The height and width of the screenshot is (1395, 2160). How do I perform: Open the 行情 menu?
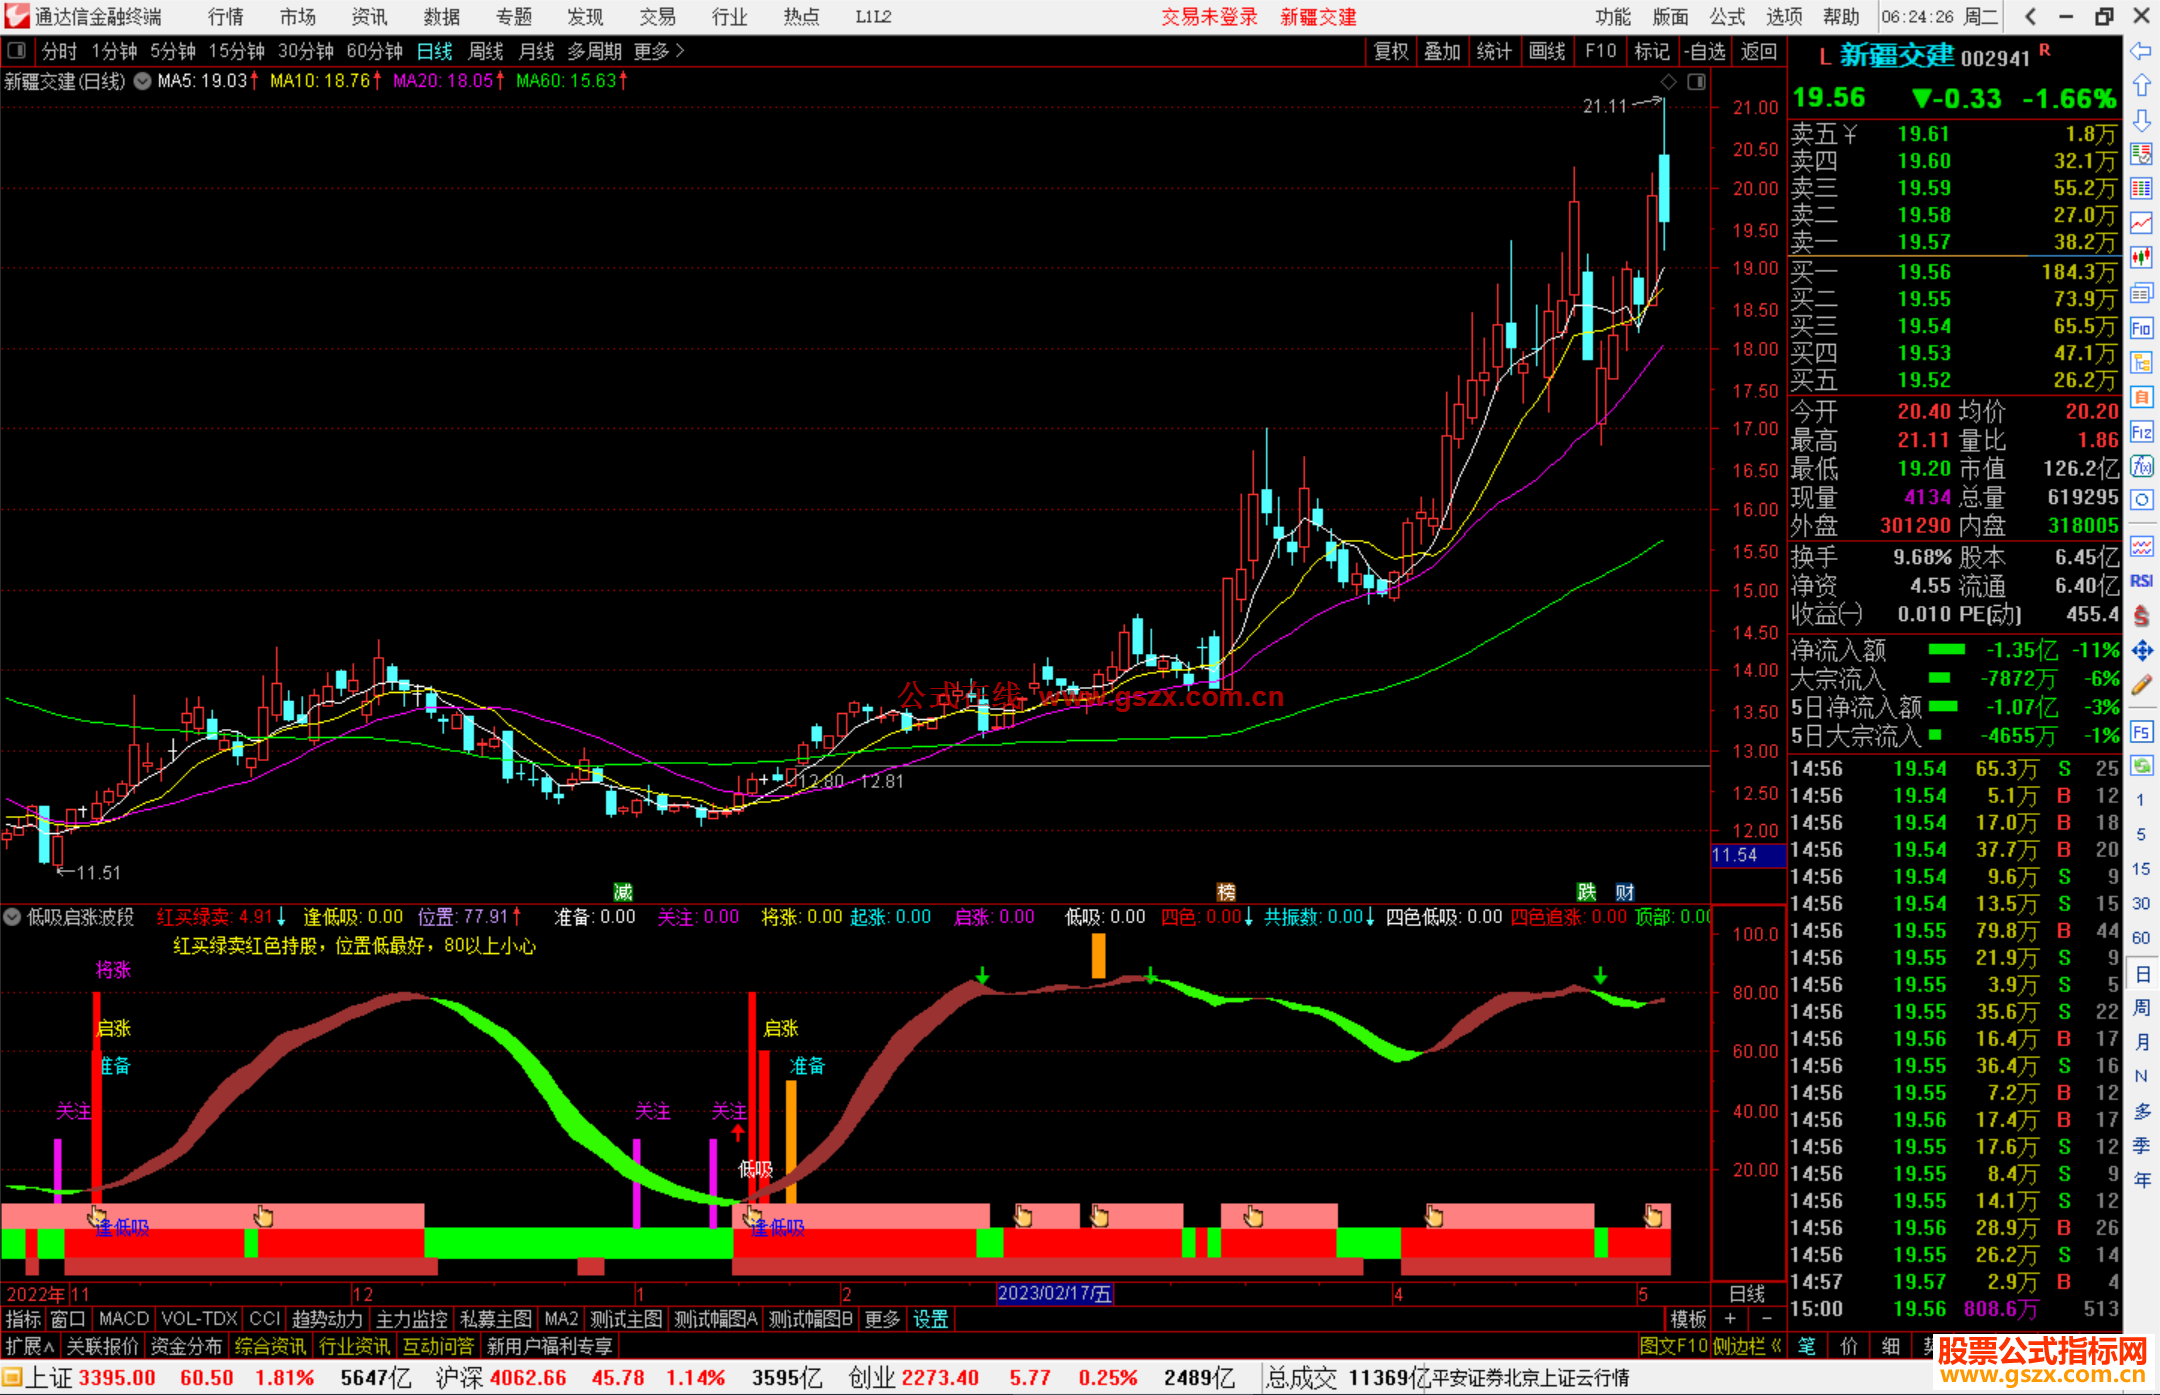coord(225,17)
